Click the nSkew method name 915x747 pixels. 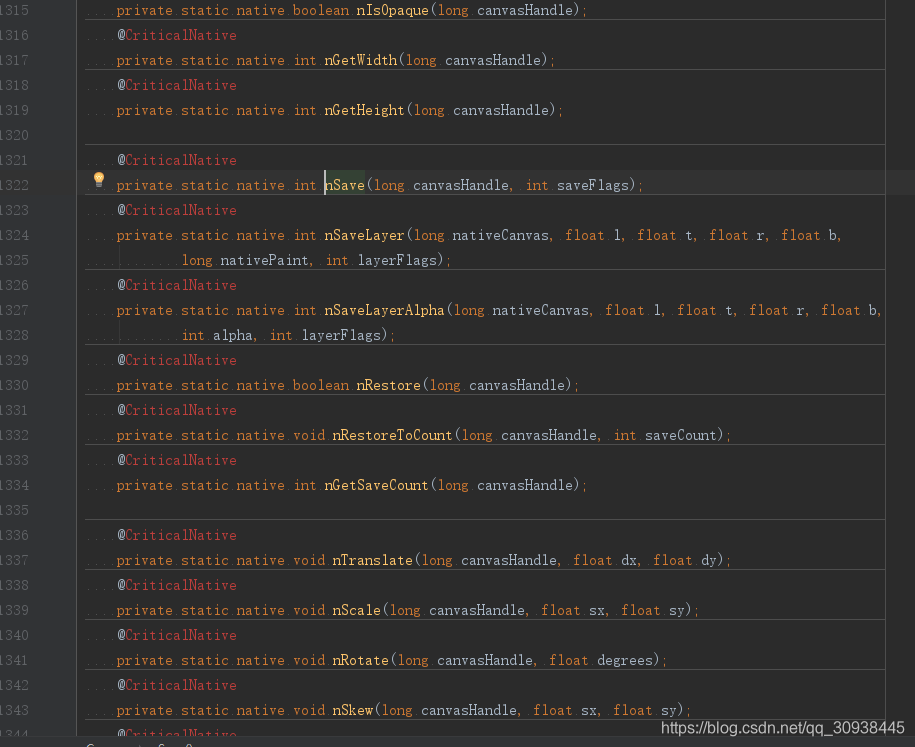click(x=352, y=710)
